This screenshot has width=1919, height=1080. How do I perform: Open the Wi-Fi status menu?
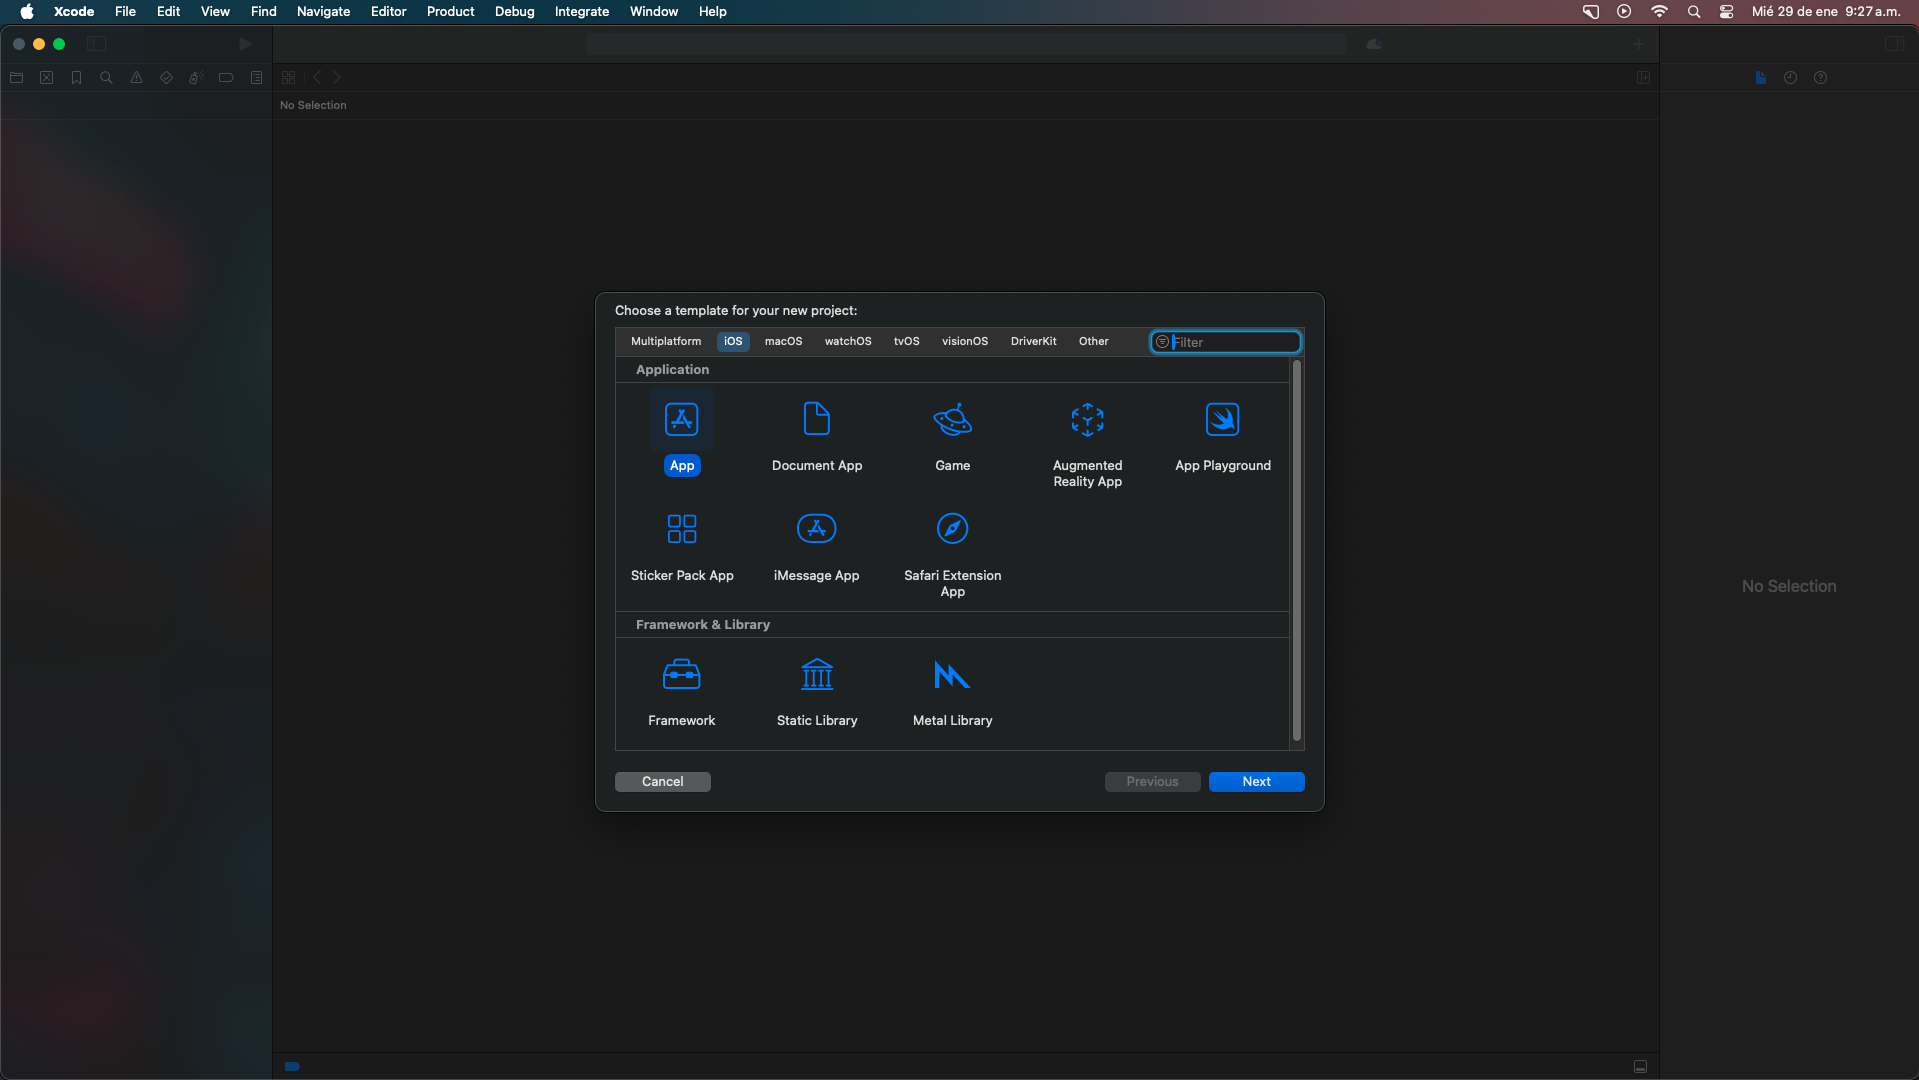pyautogui.click(x=1659, y=12)
